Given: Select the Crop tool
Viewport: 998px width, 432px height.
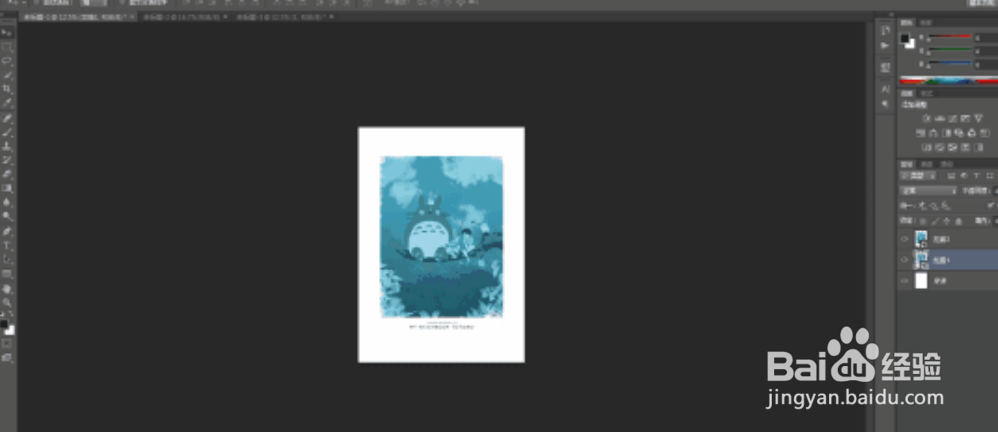Looking at the screenshot, I should click(x=7, y=88).
